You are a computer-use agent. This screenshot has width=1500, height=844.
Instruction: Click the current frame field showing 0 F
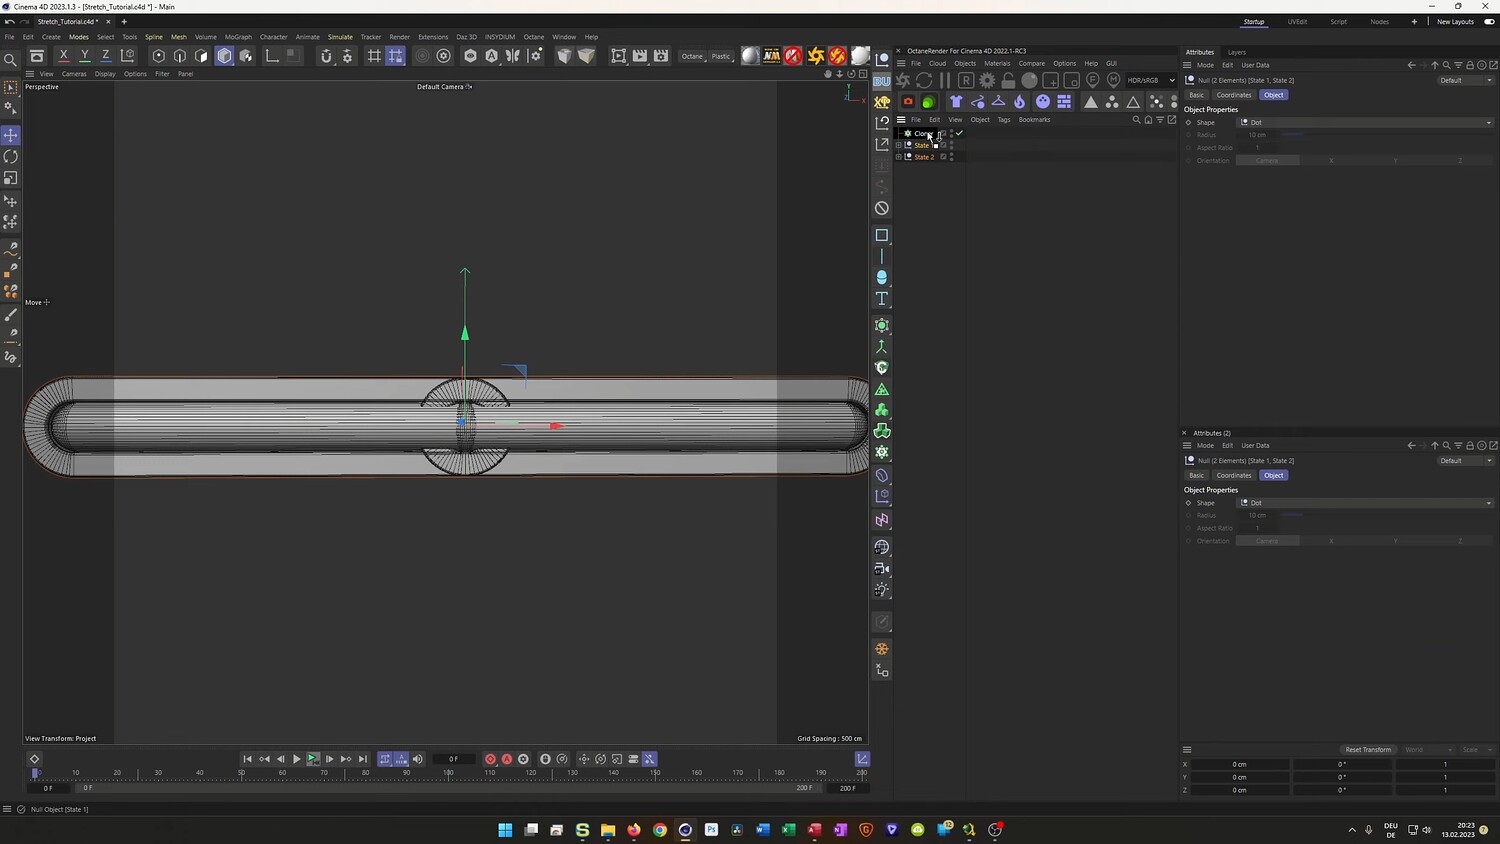pos(453,759)
